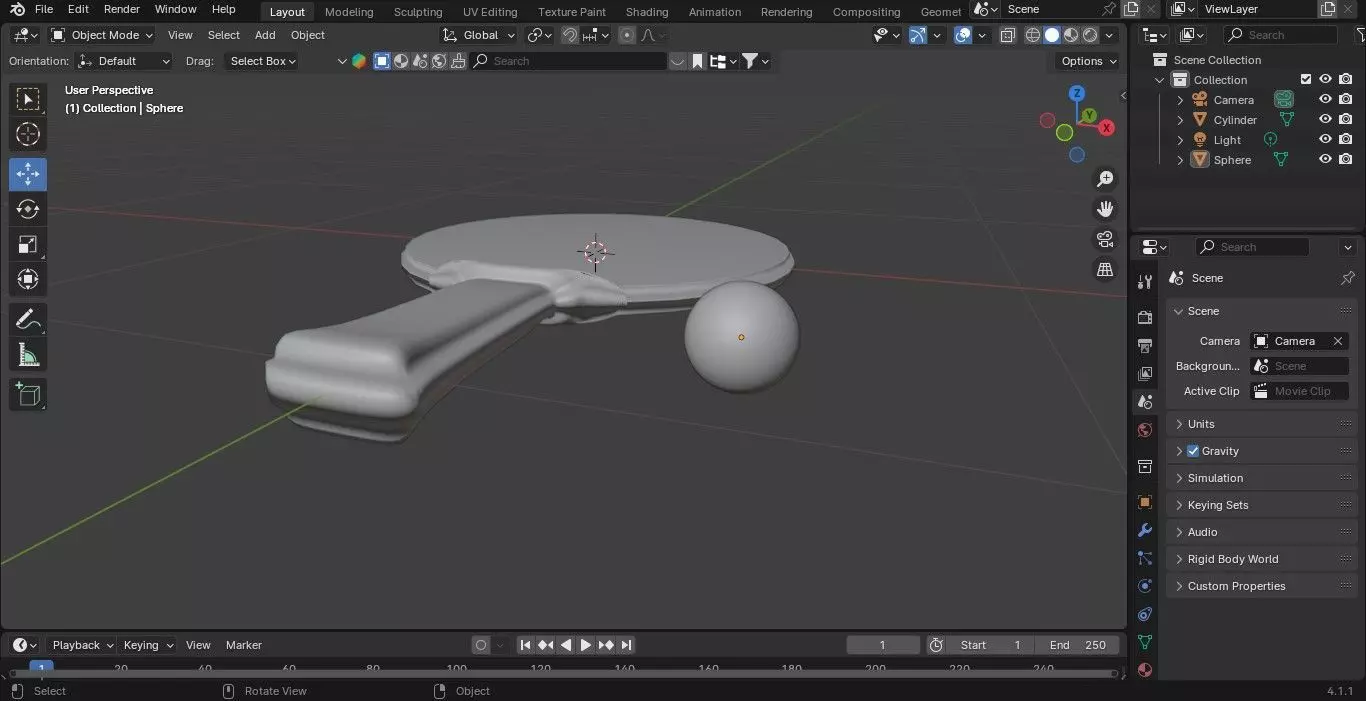The image size is (1366, 701).
Task: Expand the Cylinder tree item
Action: (1180, 120)
